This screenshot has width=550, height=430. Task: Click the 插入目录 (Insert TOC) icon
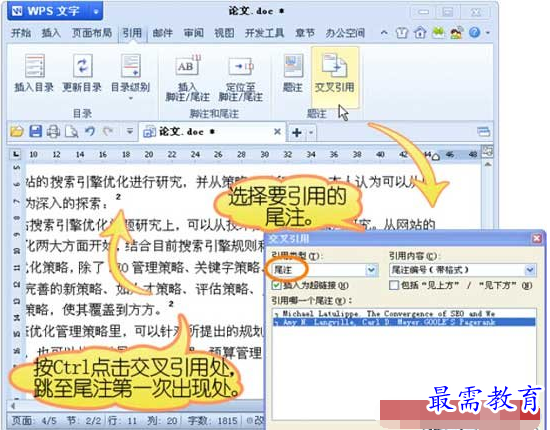pos(35,66)
